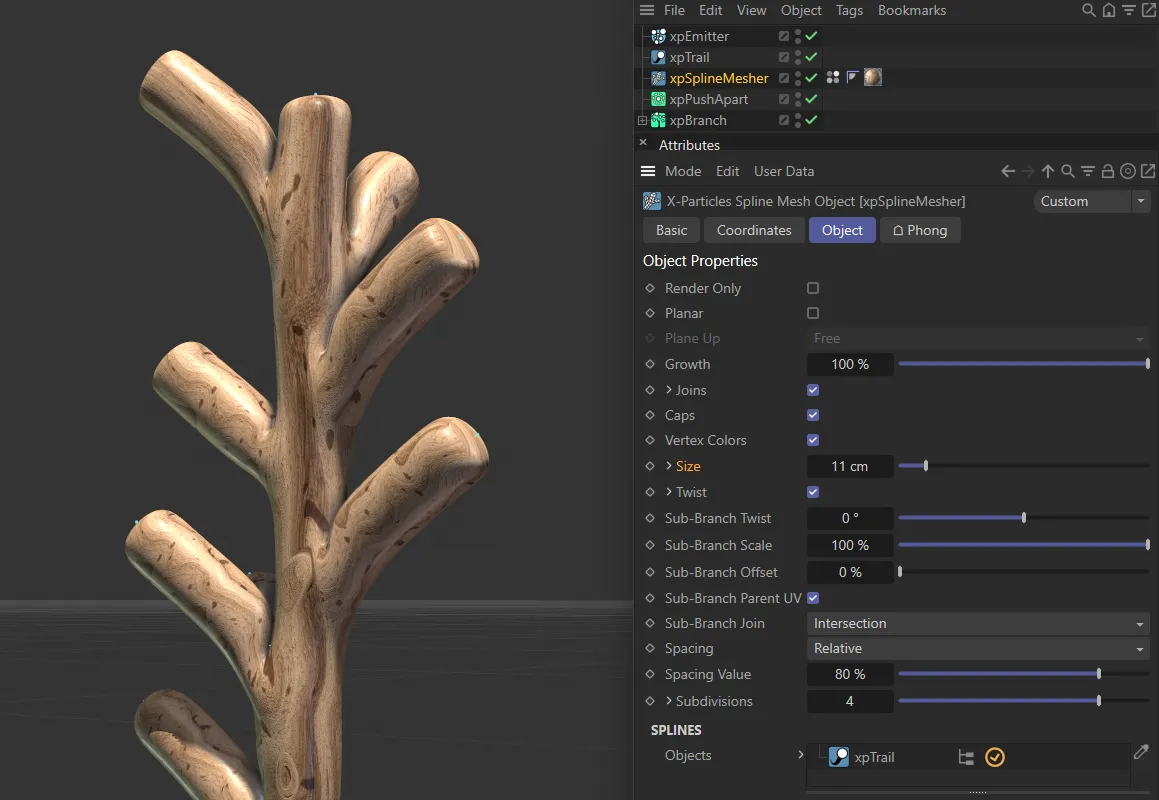Expand the xpBranch object hierarchy
The height and width of the screenshot is (800, 1159).
(642, 120)
